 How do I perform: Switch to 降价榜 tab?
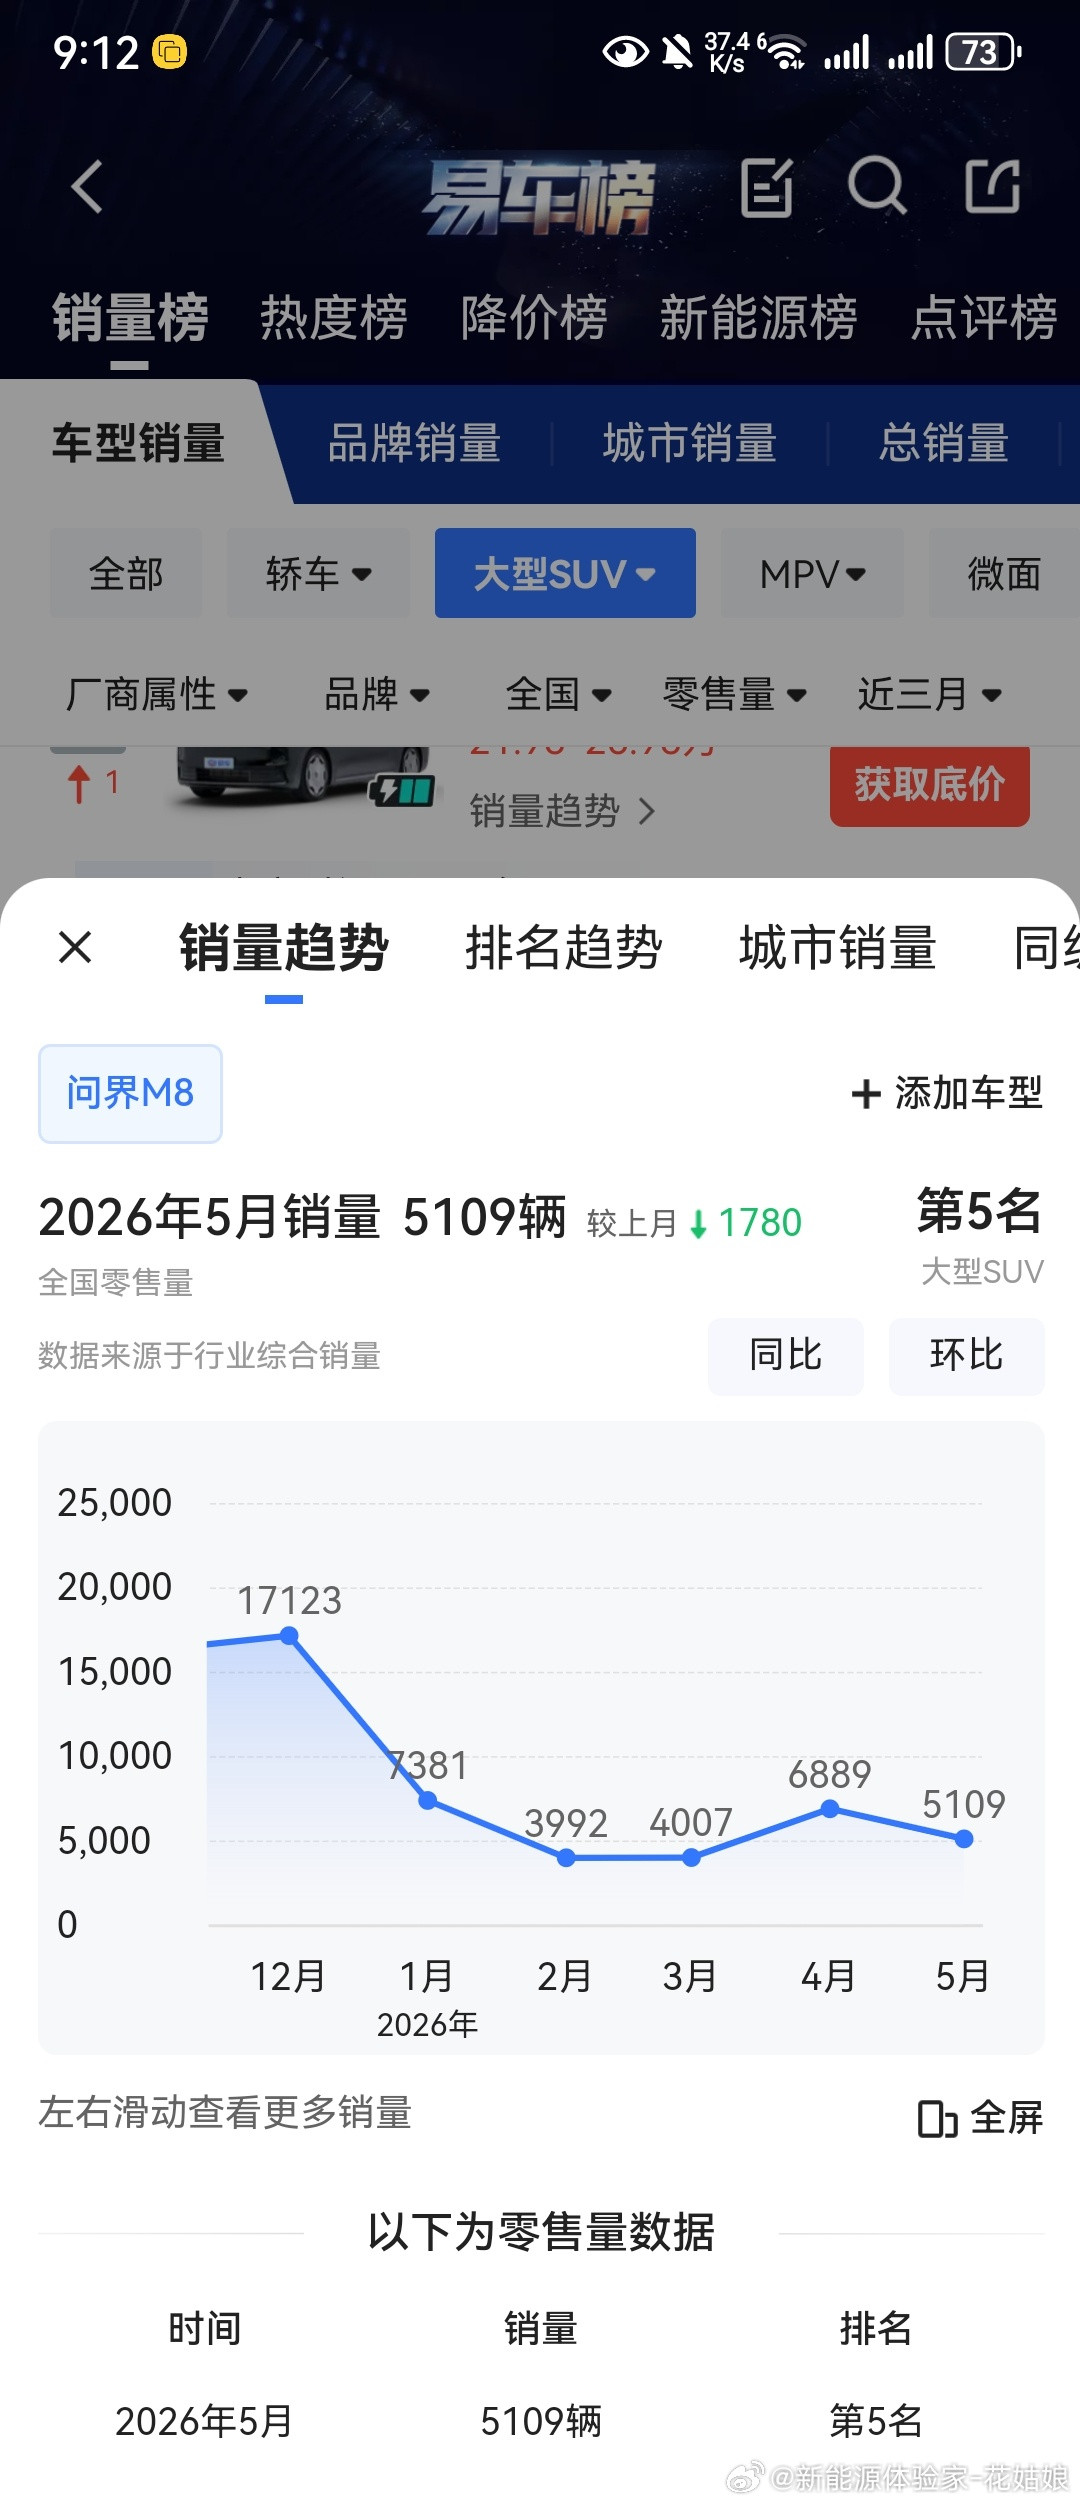(x=533, y=318)
